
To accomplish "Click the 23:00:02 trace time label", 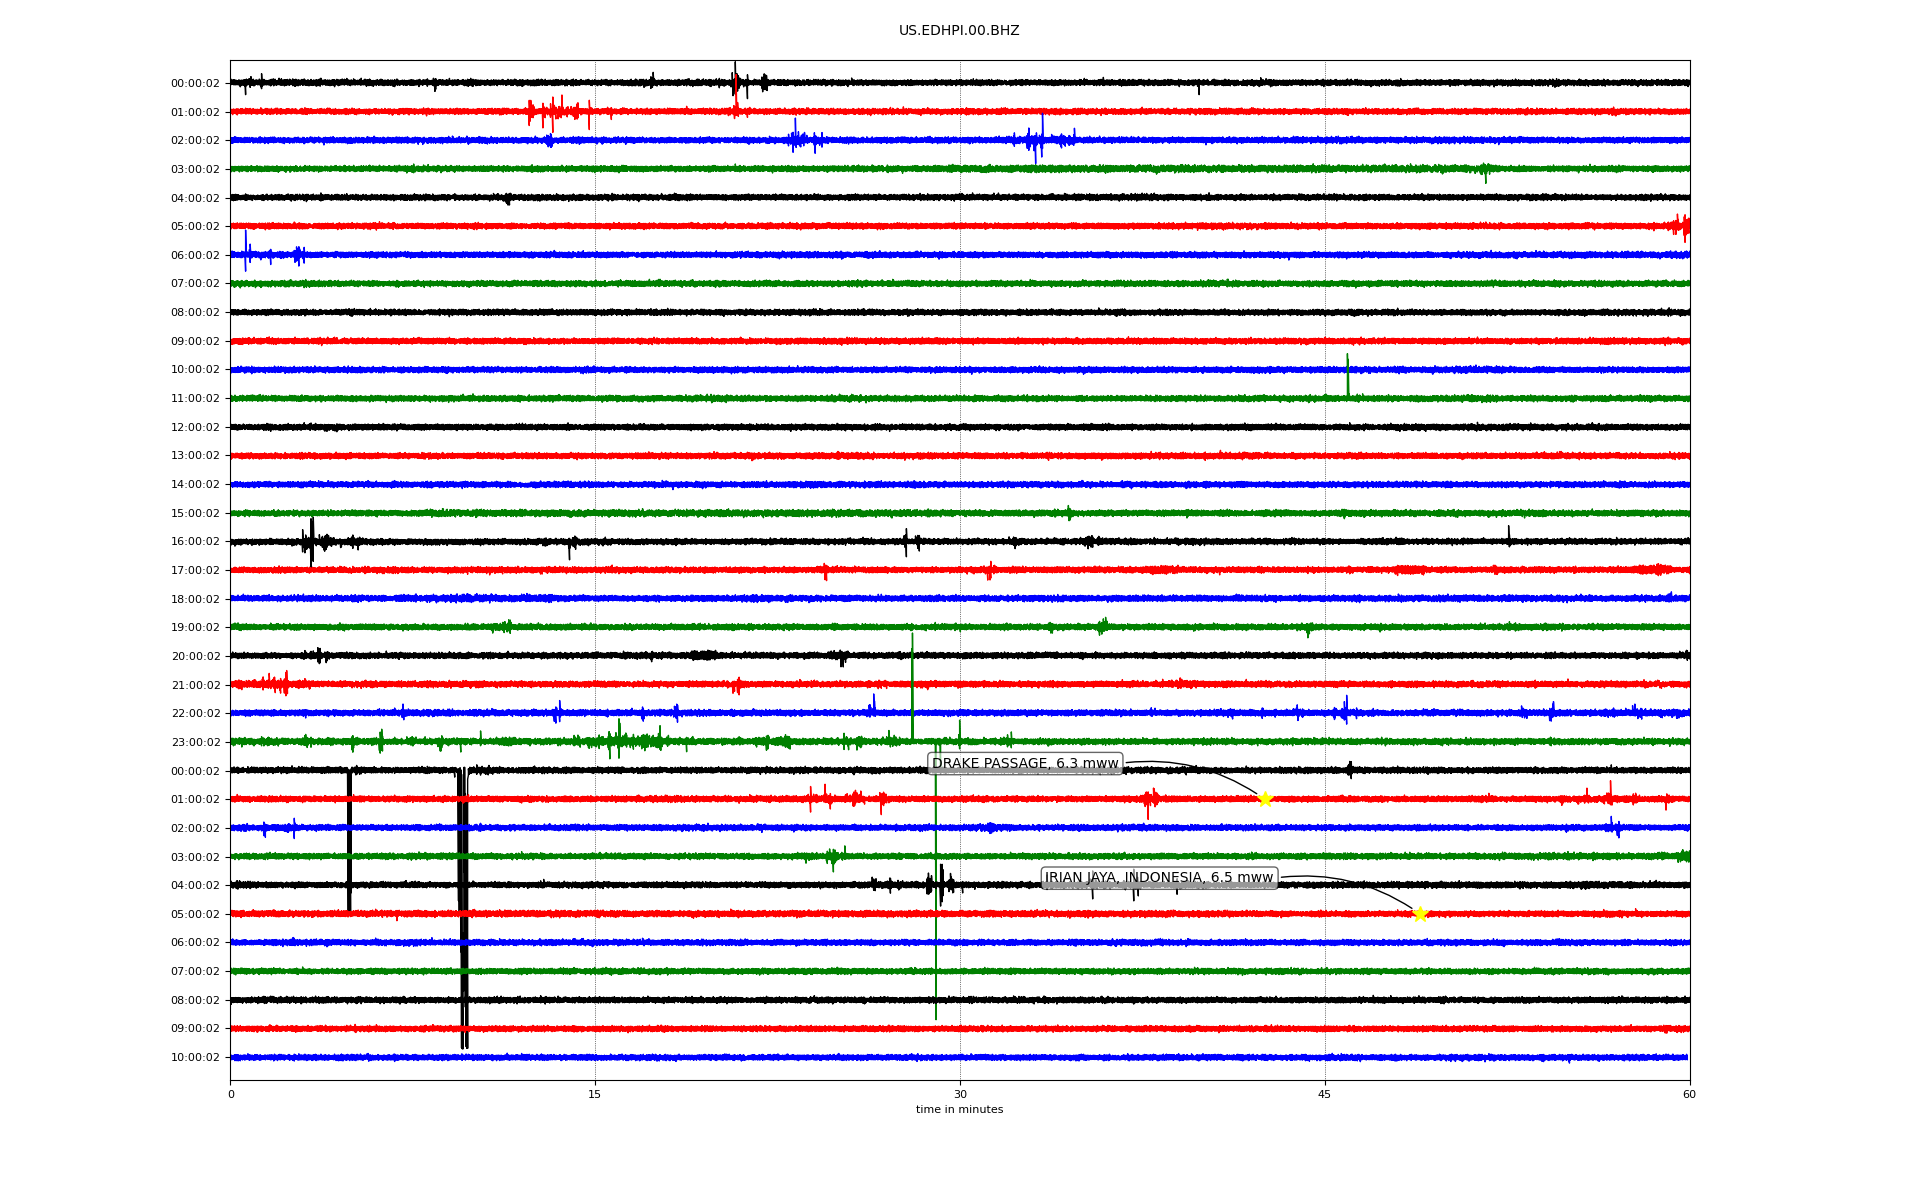I will [x=195, y=743].
